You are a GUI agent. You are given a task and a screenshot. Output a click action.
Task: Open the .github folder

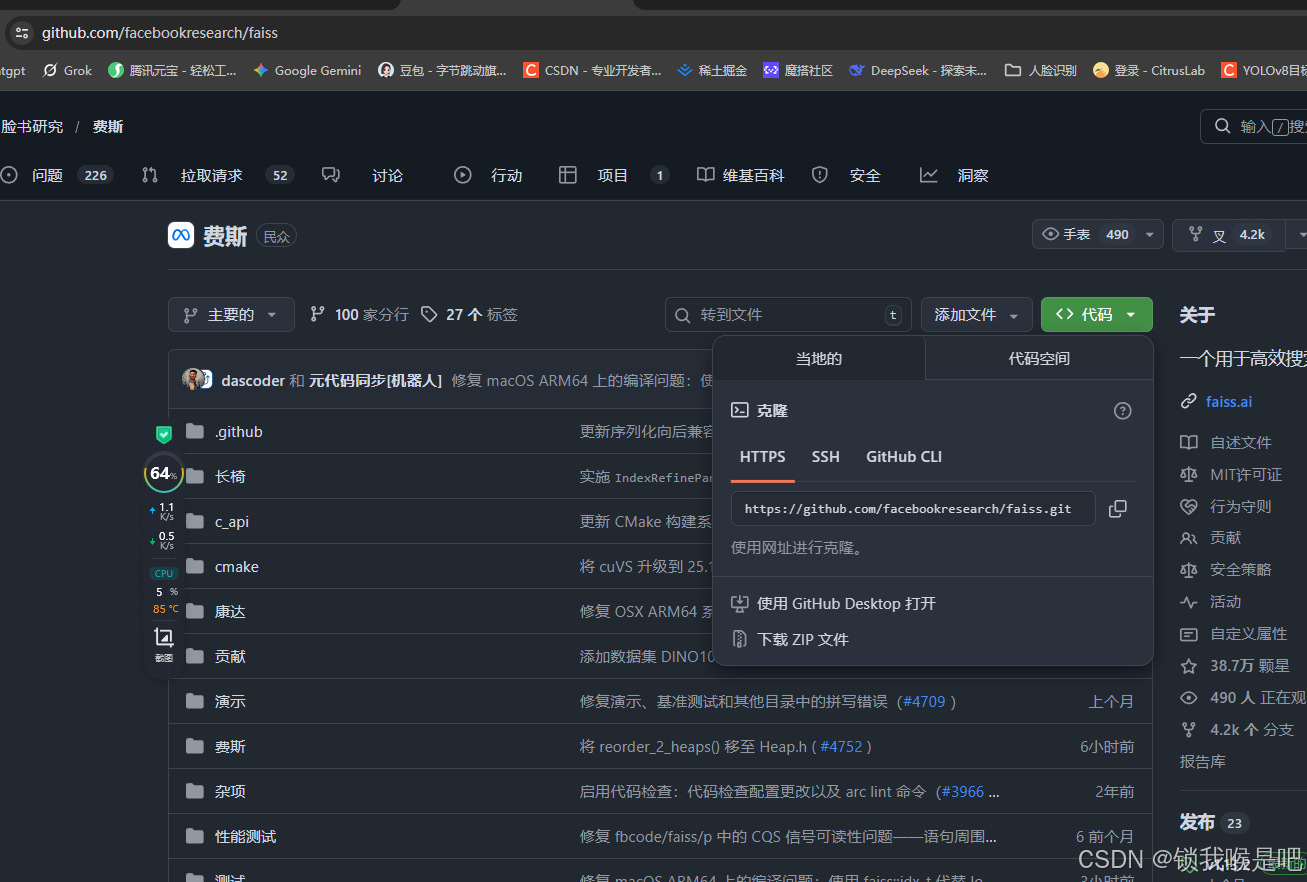pos(239,432)
